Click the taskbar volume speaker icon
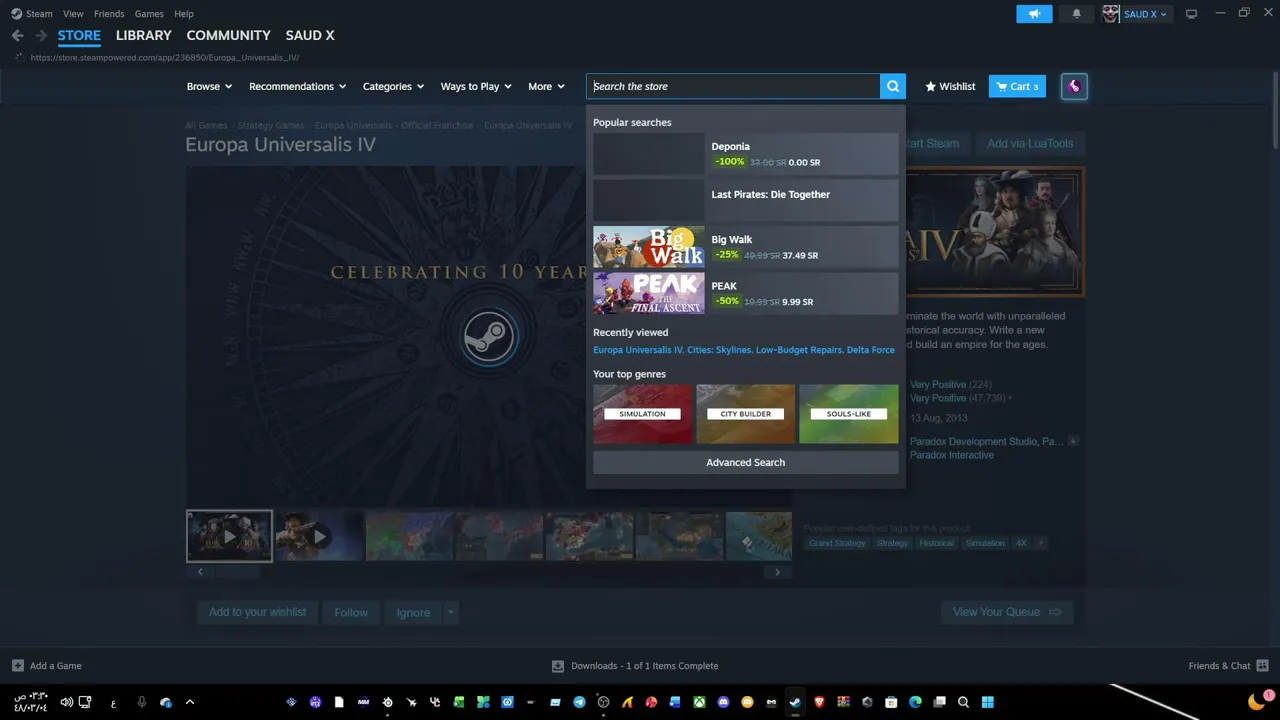This screenshot has height=720, width=1280. [x=66, y=702]
